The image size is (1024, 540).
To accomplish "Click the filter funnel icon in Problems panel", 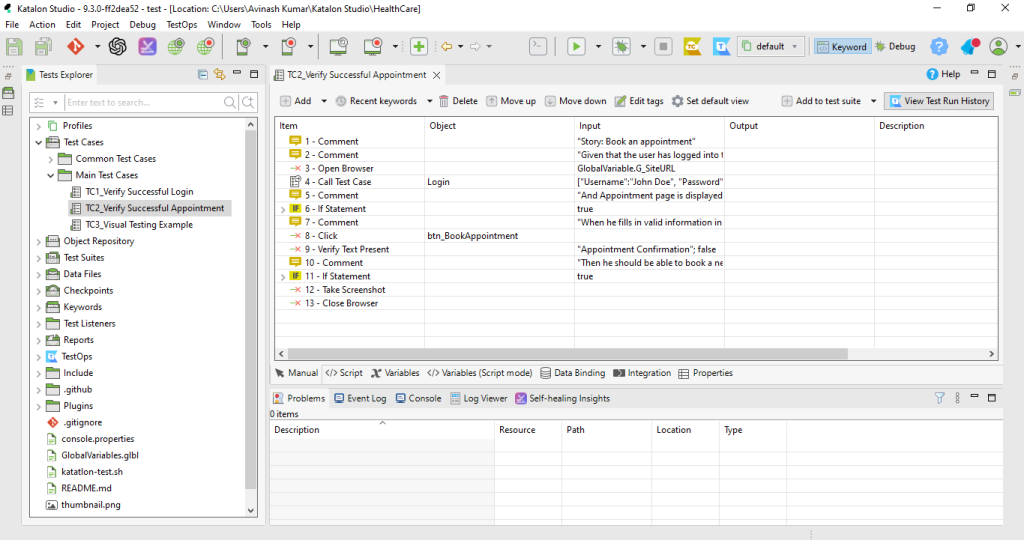I will pos(939,398).
